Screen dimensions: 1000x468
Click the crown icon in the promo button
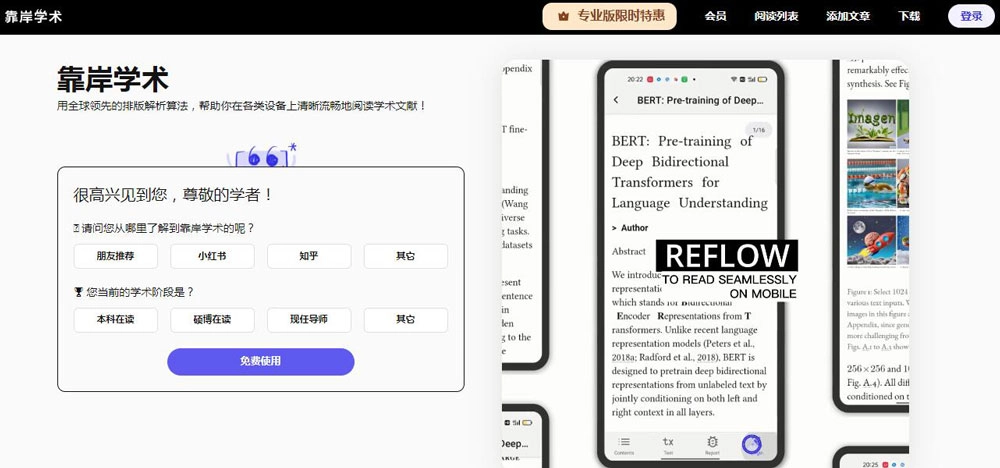click(563, 17)
